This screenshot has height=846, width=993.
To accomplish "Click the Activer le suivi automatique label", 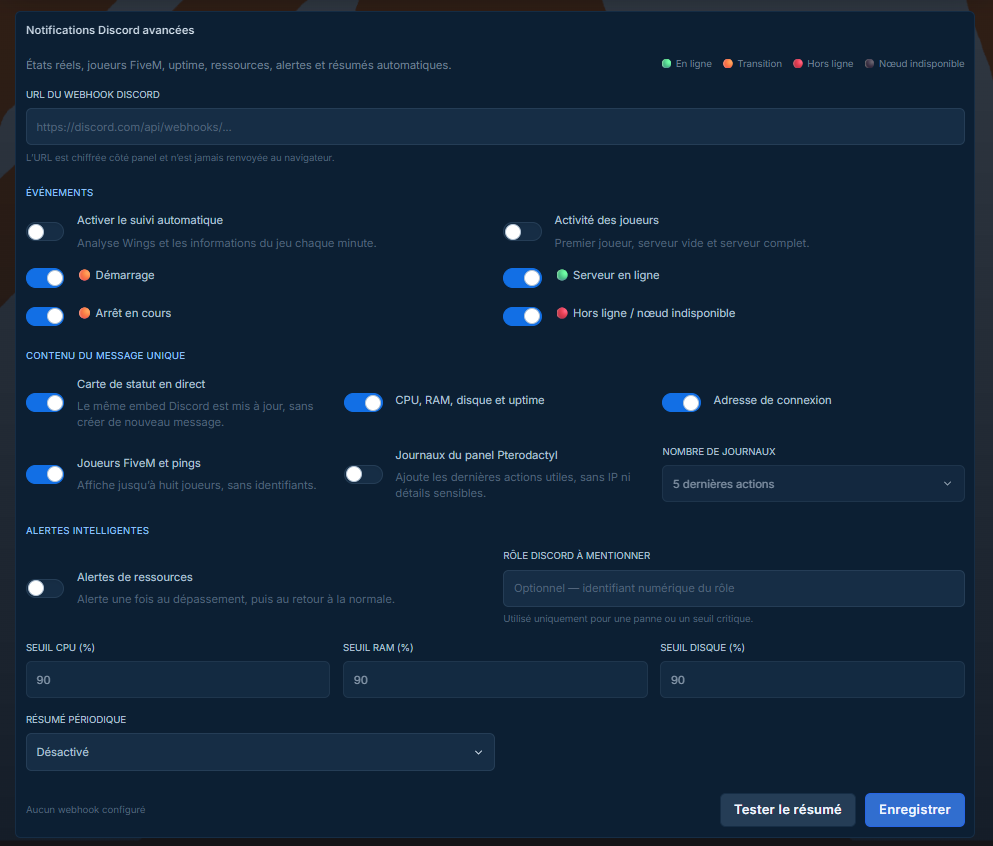I will point(150,220).
